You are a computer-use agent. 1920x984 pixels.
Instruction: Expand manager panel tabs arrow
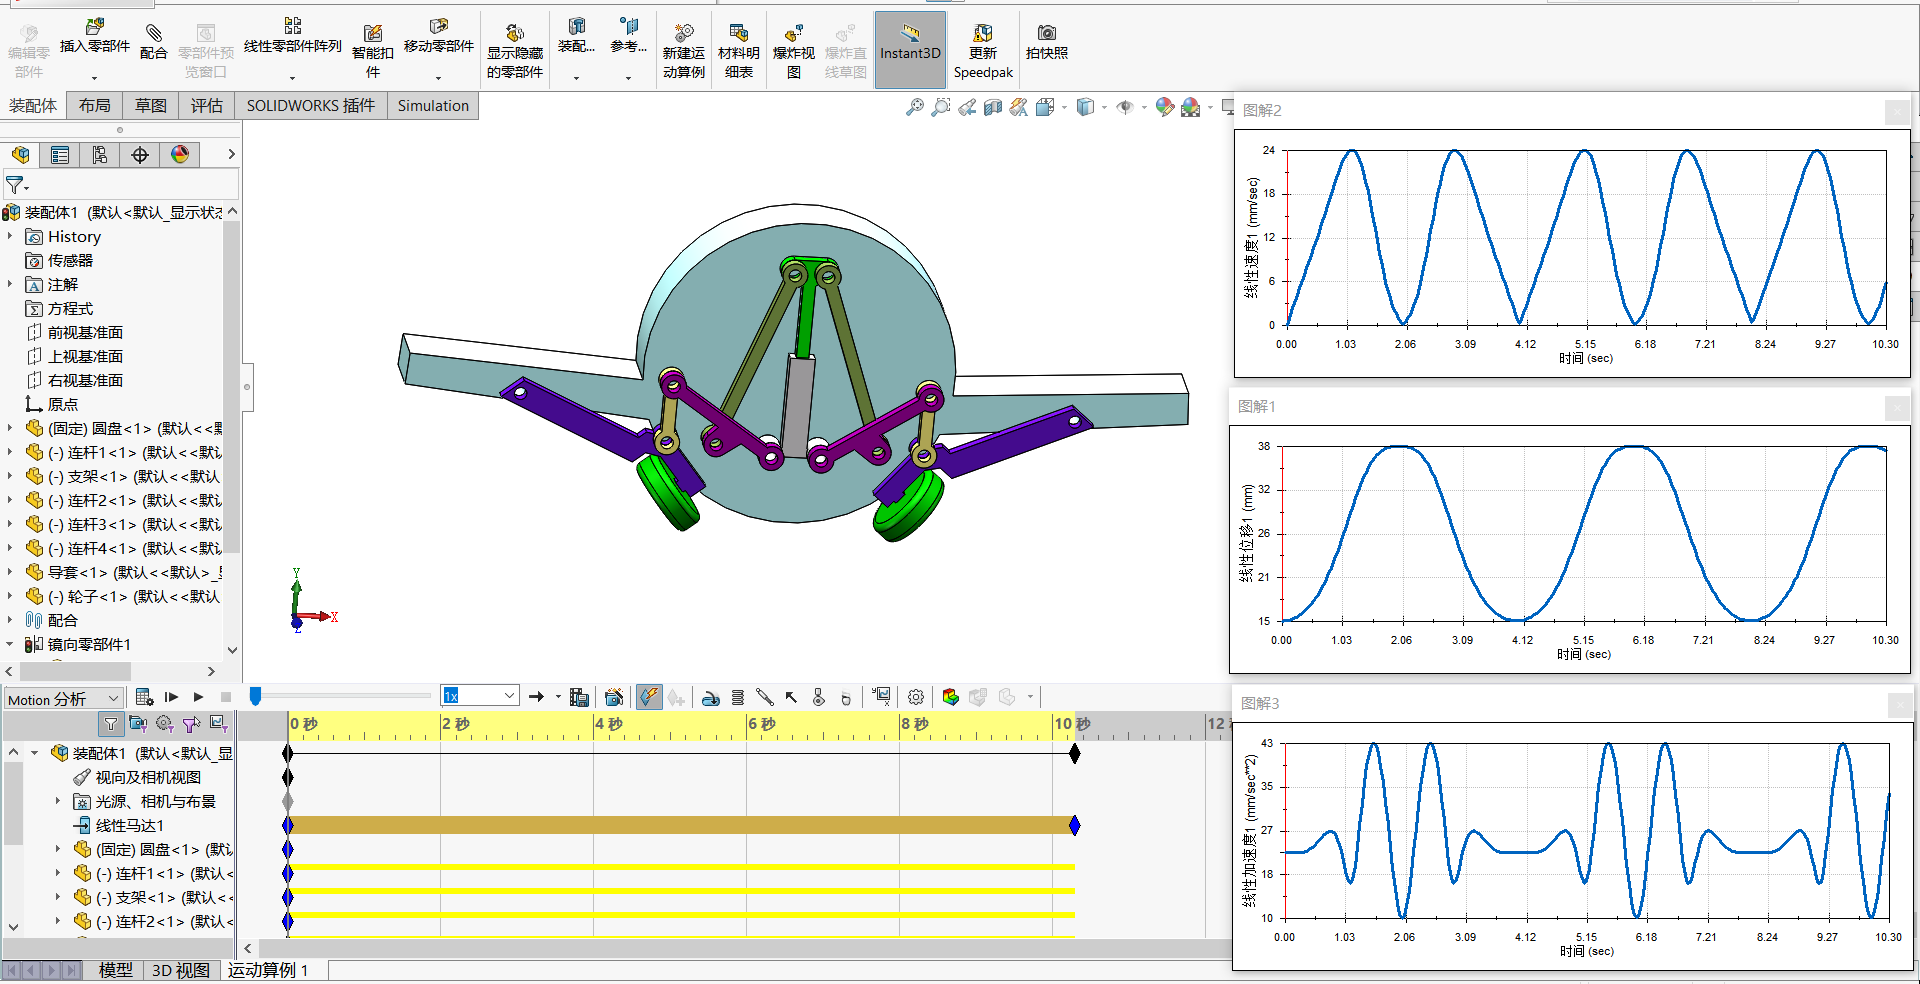click(x=231, y=154)
